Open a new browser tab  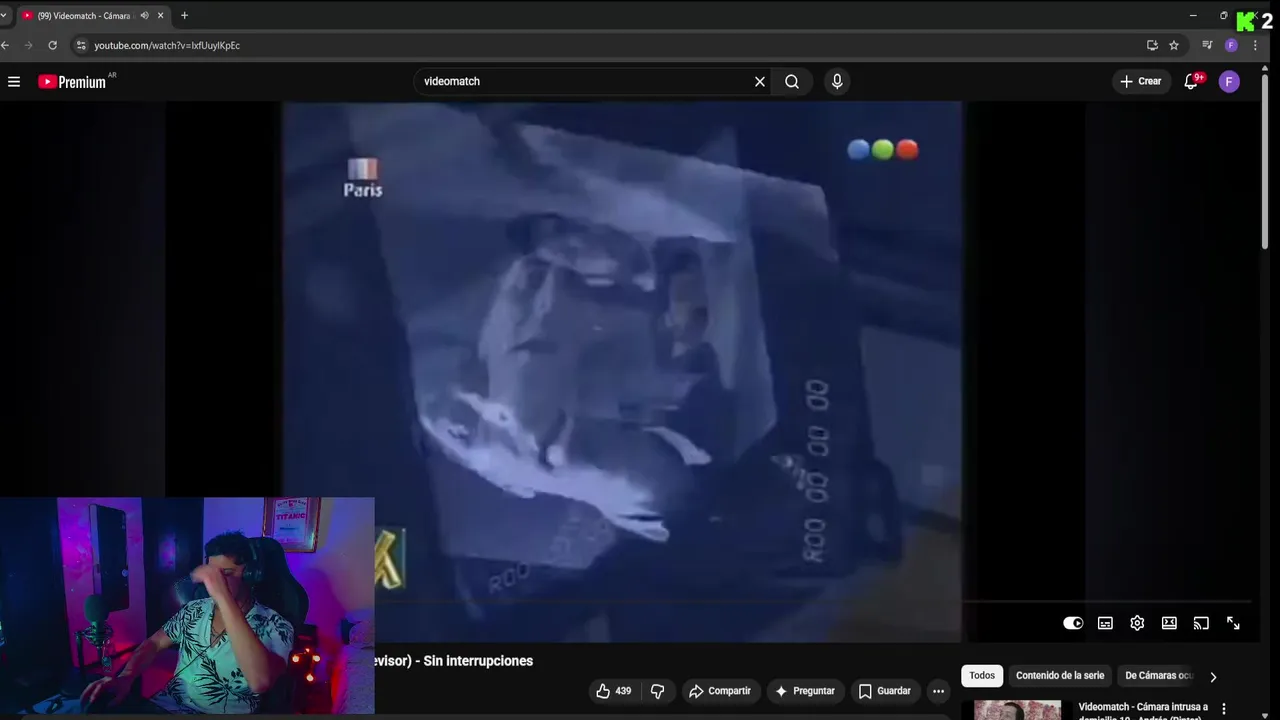coord(184,16)
